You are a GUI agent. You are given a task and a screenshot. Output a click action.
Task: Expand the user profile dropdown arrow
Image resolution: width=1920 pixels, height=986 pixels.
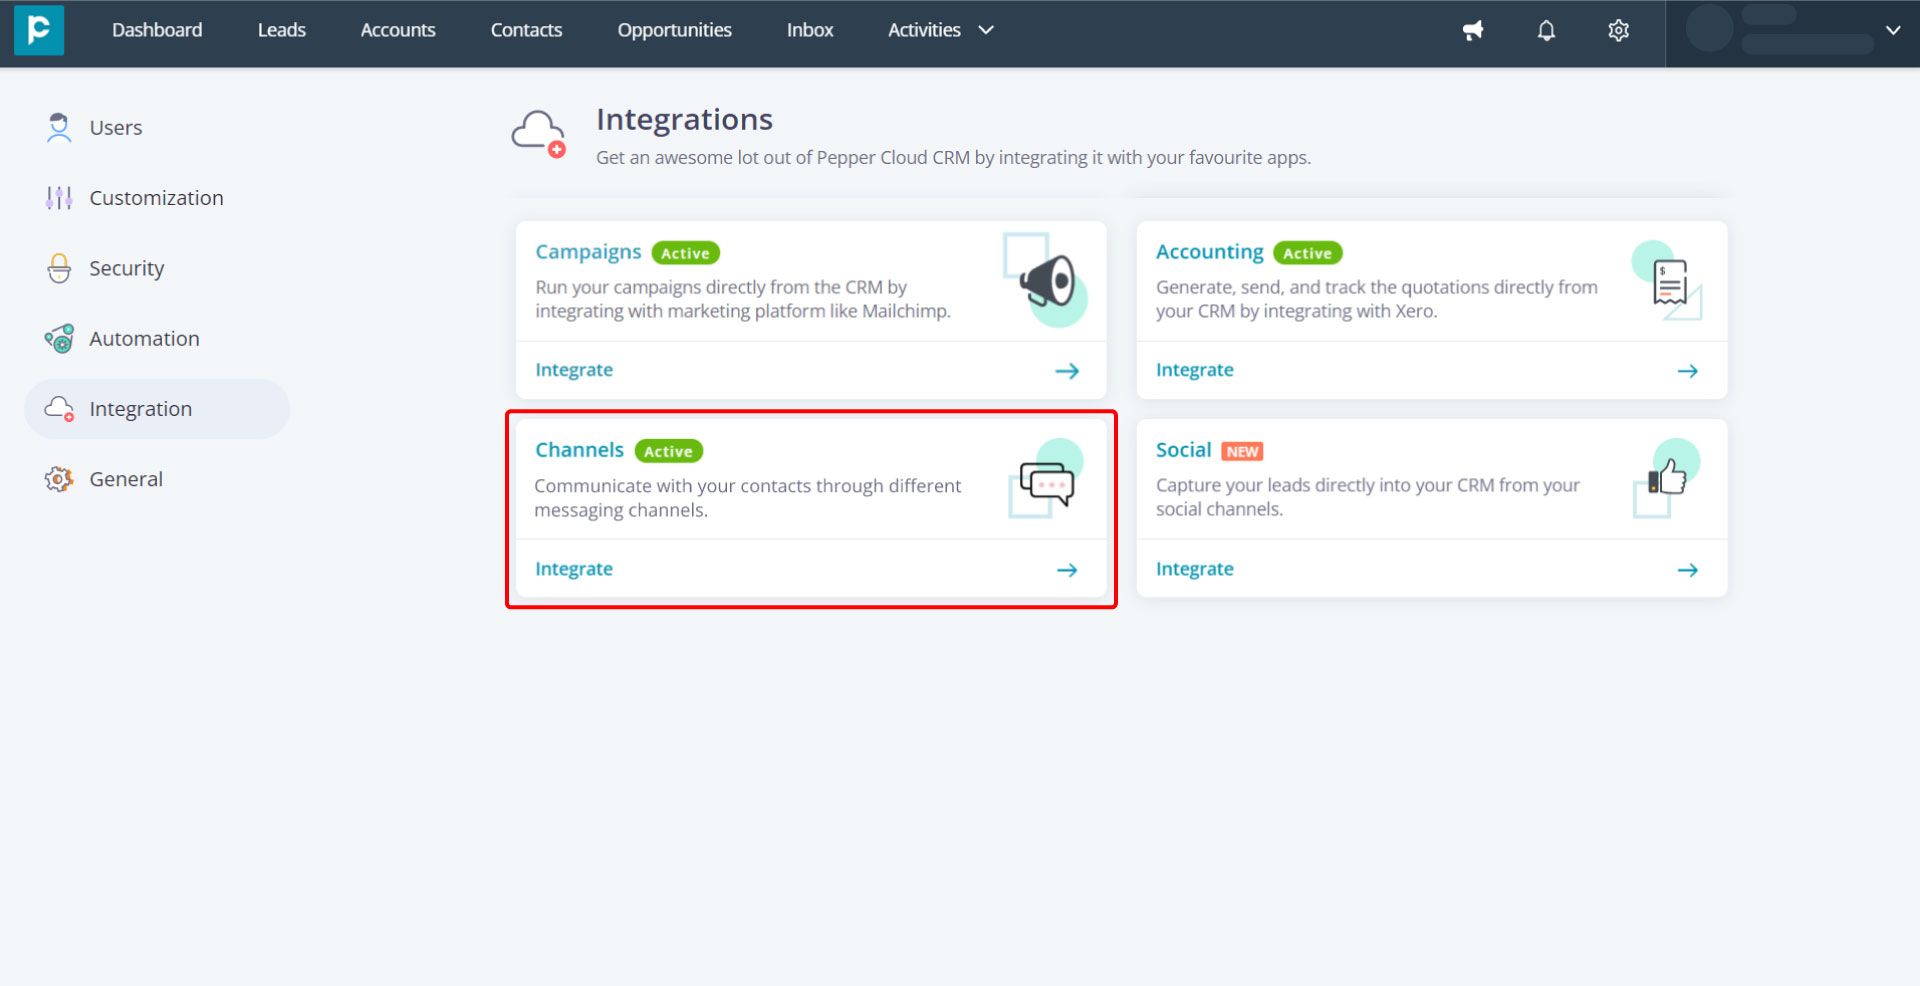pos(1892,30)
